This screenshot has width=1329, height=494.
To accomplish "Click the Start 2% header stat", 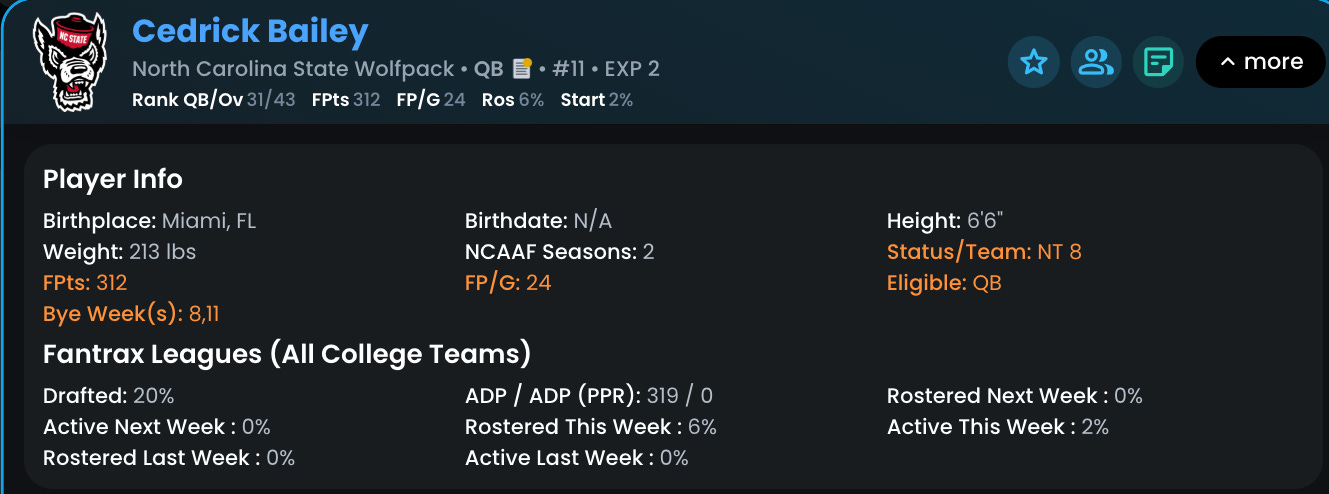I will click(596, 100).
